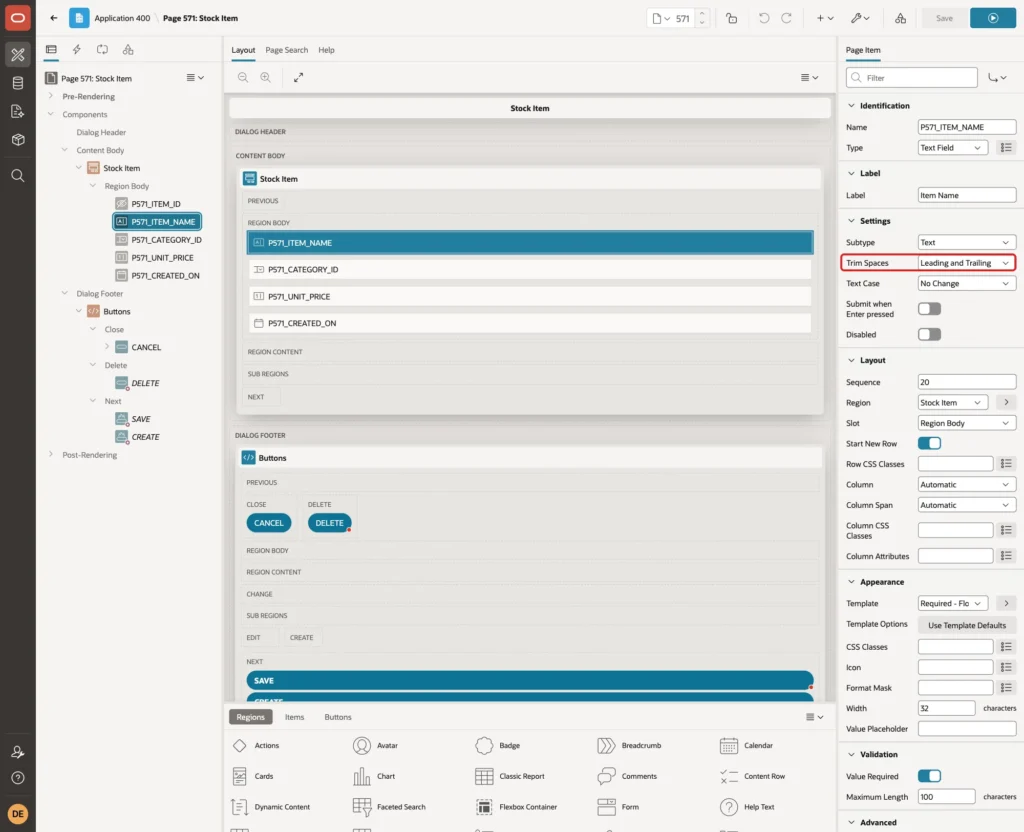Viewport: 1024px width, 832px height.
Task: Open Go to Group menu beside Filter
Action: tap(997, 78)
